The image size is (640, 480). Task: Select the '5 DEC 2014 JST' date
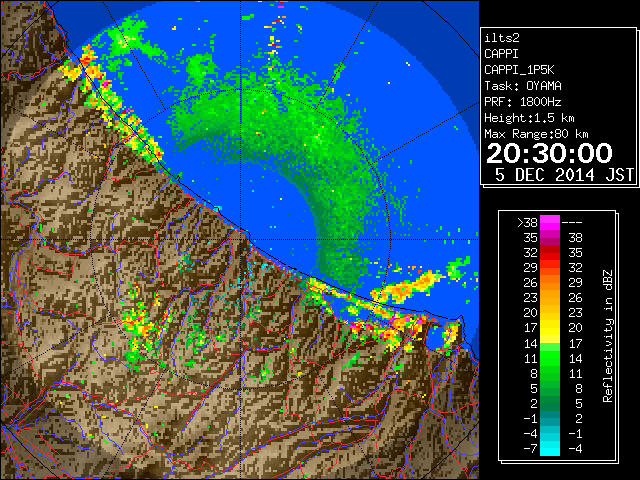coord(564,175)
